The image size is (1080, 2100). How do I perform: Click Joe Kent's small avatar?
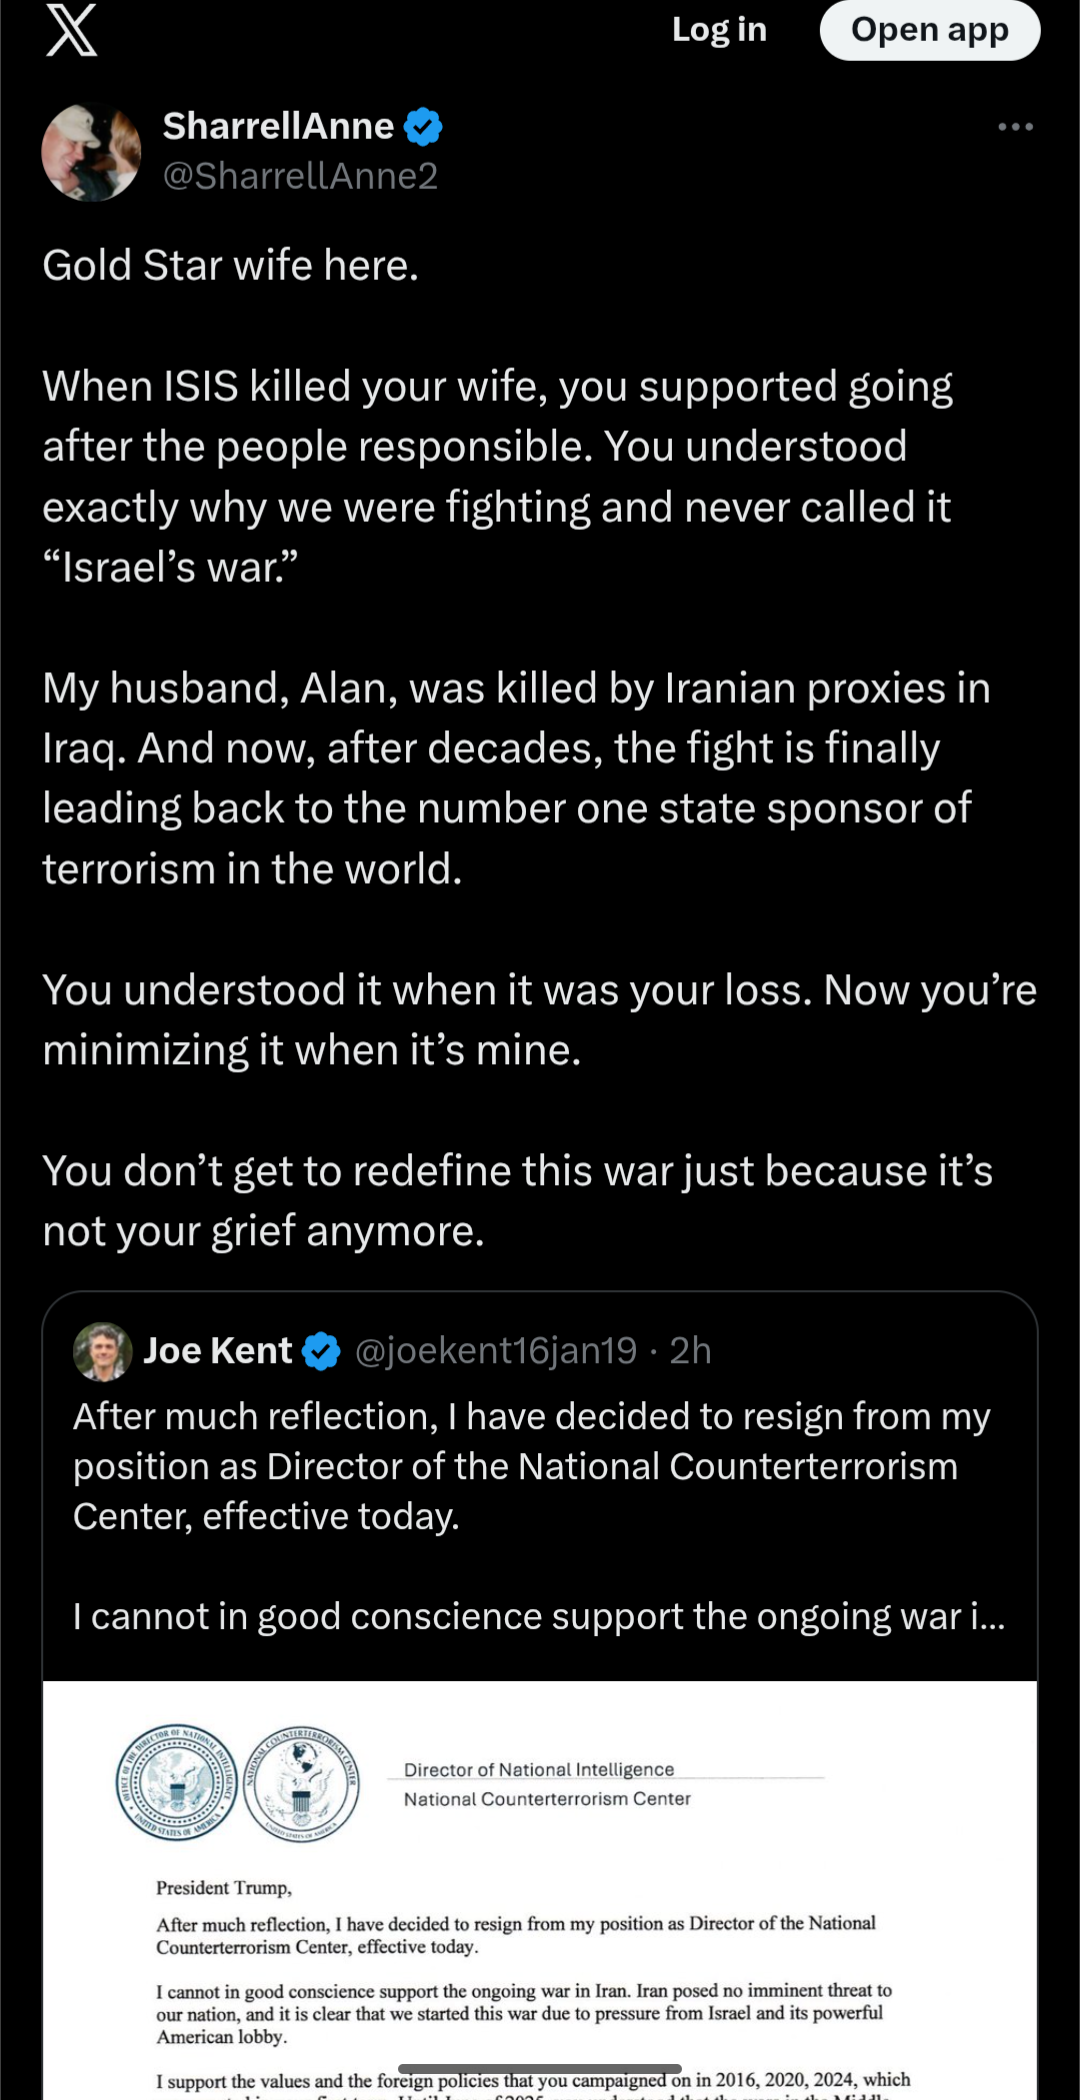click(103, 1351)
